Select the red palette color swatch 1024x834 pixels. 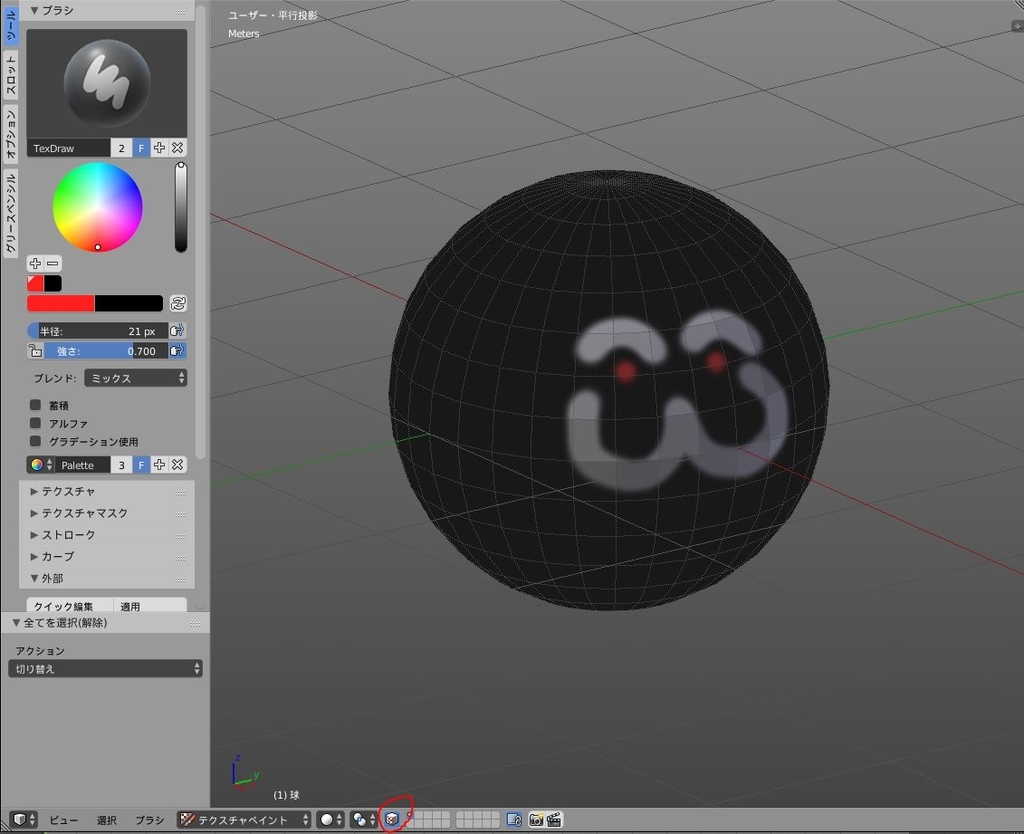click(35, 283)
